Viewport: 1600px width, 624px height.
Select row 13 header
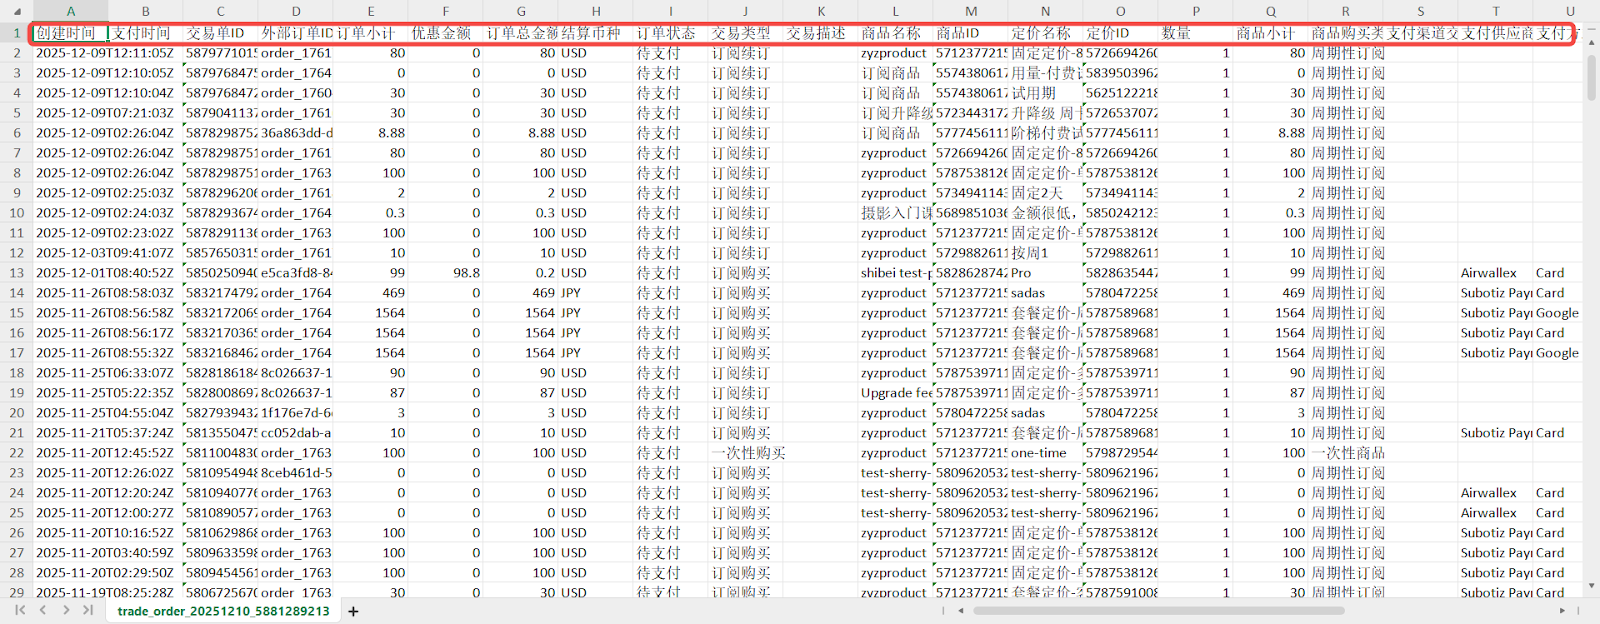click(16, 273)
